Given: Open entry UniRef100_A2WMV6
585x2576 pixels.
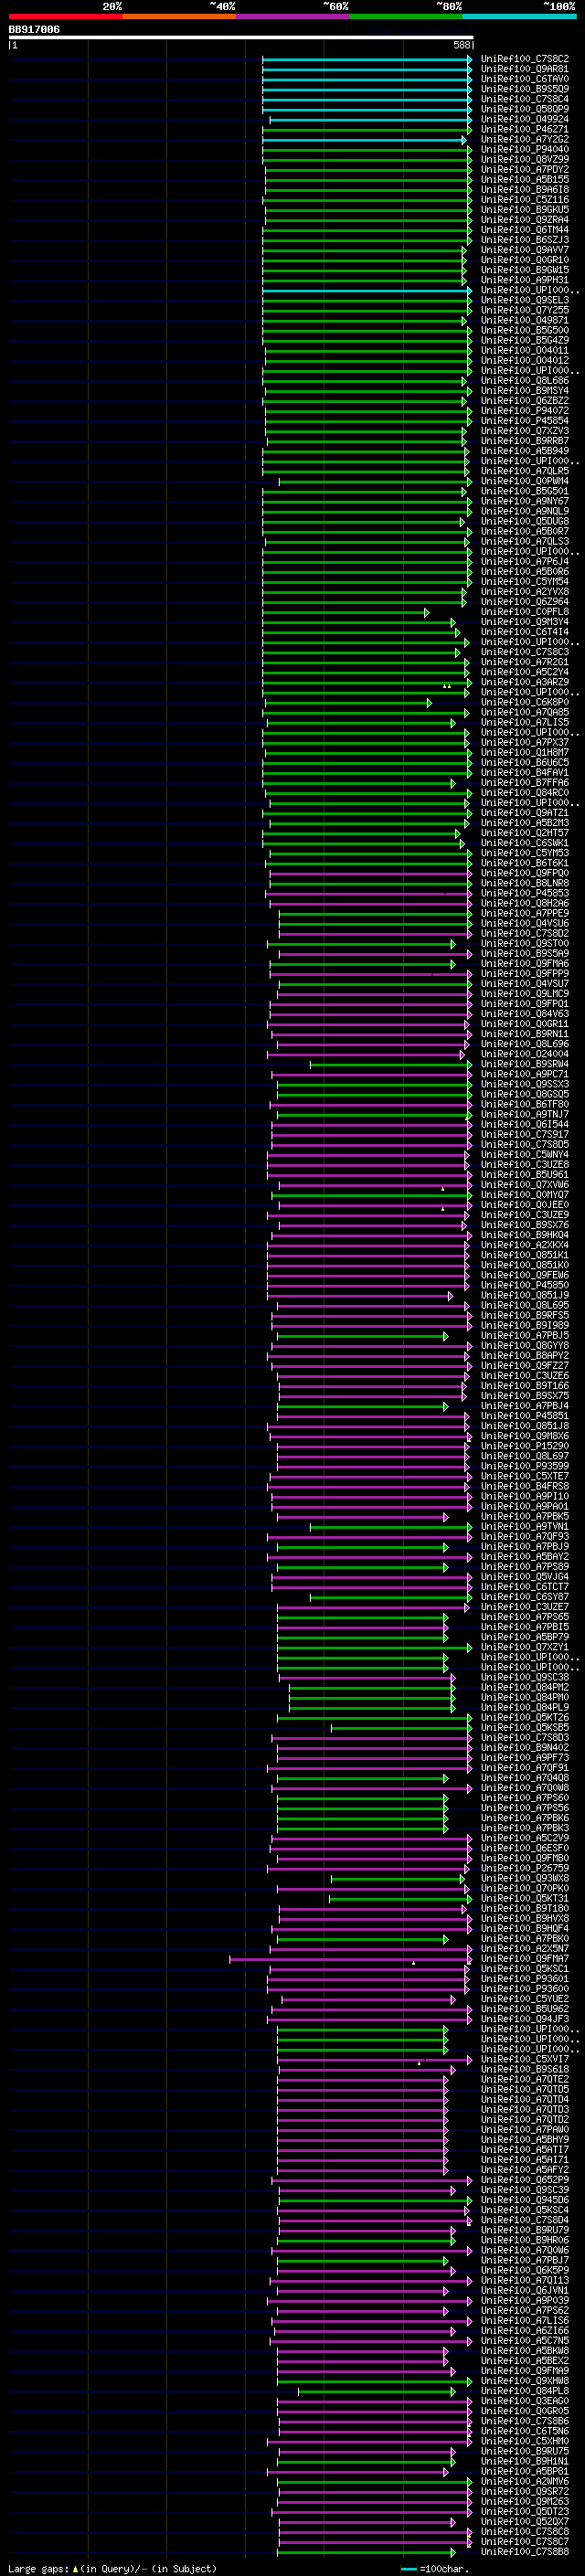Looking at the screenshot, I should pos(525,2481).
